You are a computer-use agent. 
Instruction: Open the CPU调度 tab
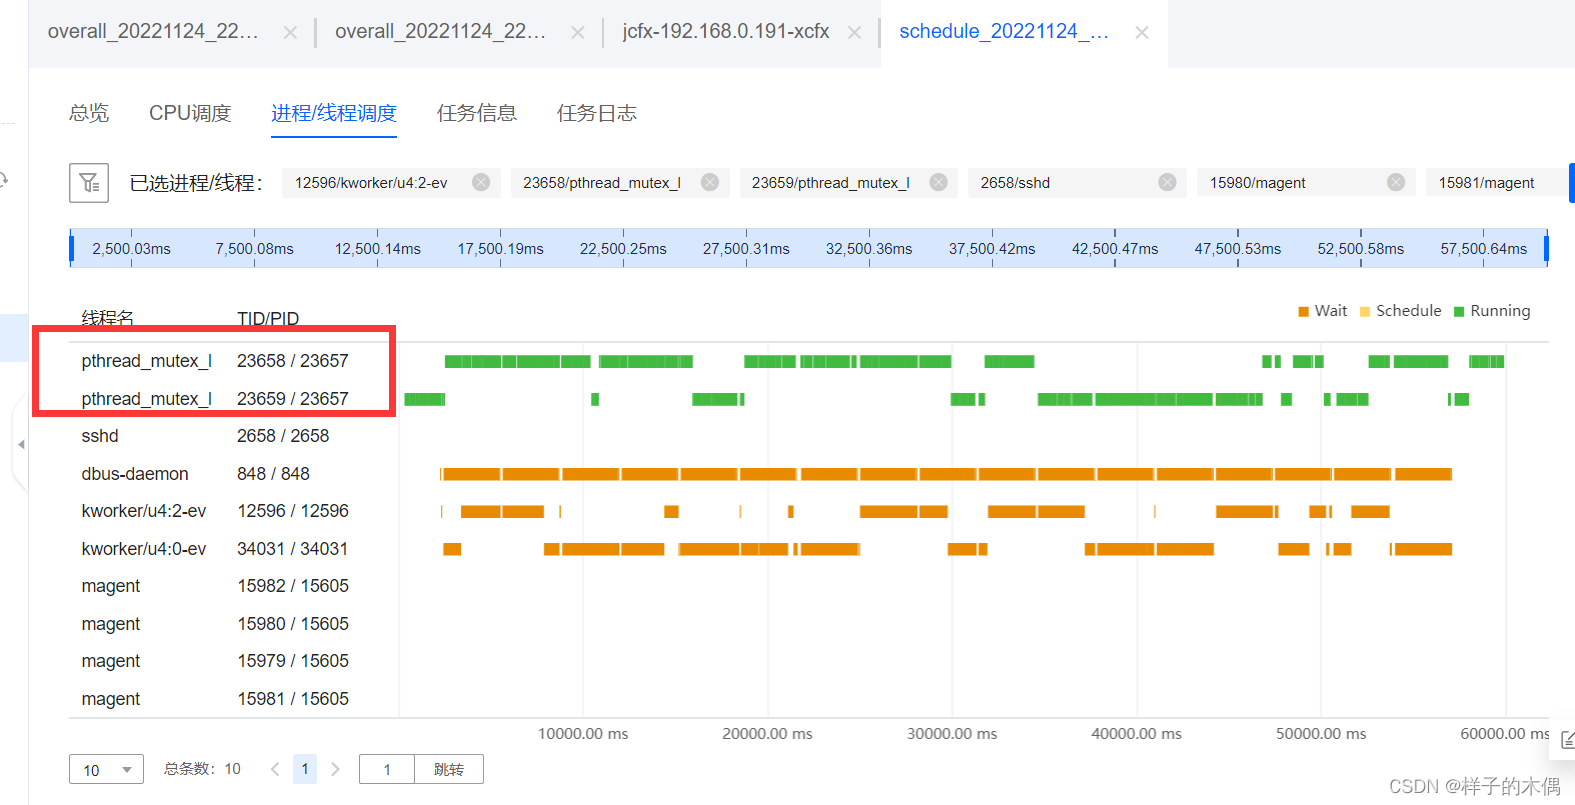(x=190, y=113)
